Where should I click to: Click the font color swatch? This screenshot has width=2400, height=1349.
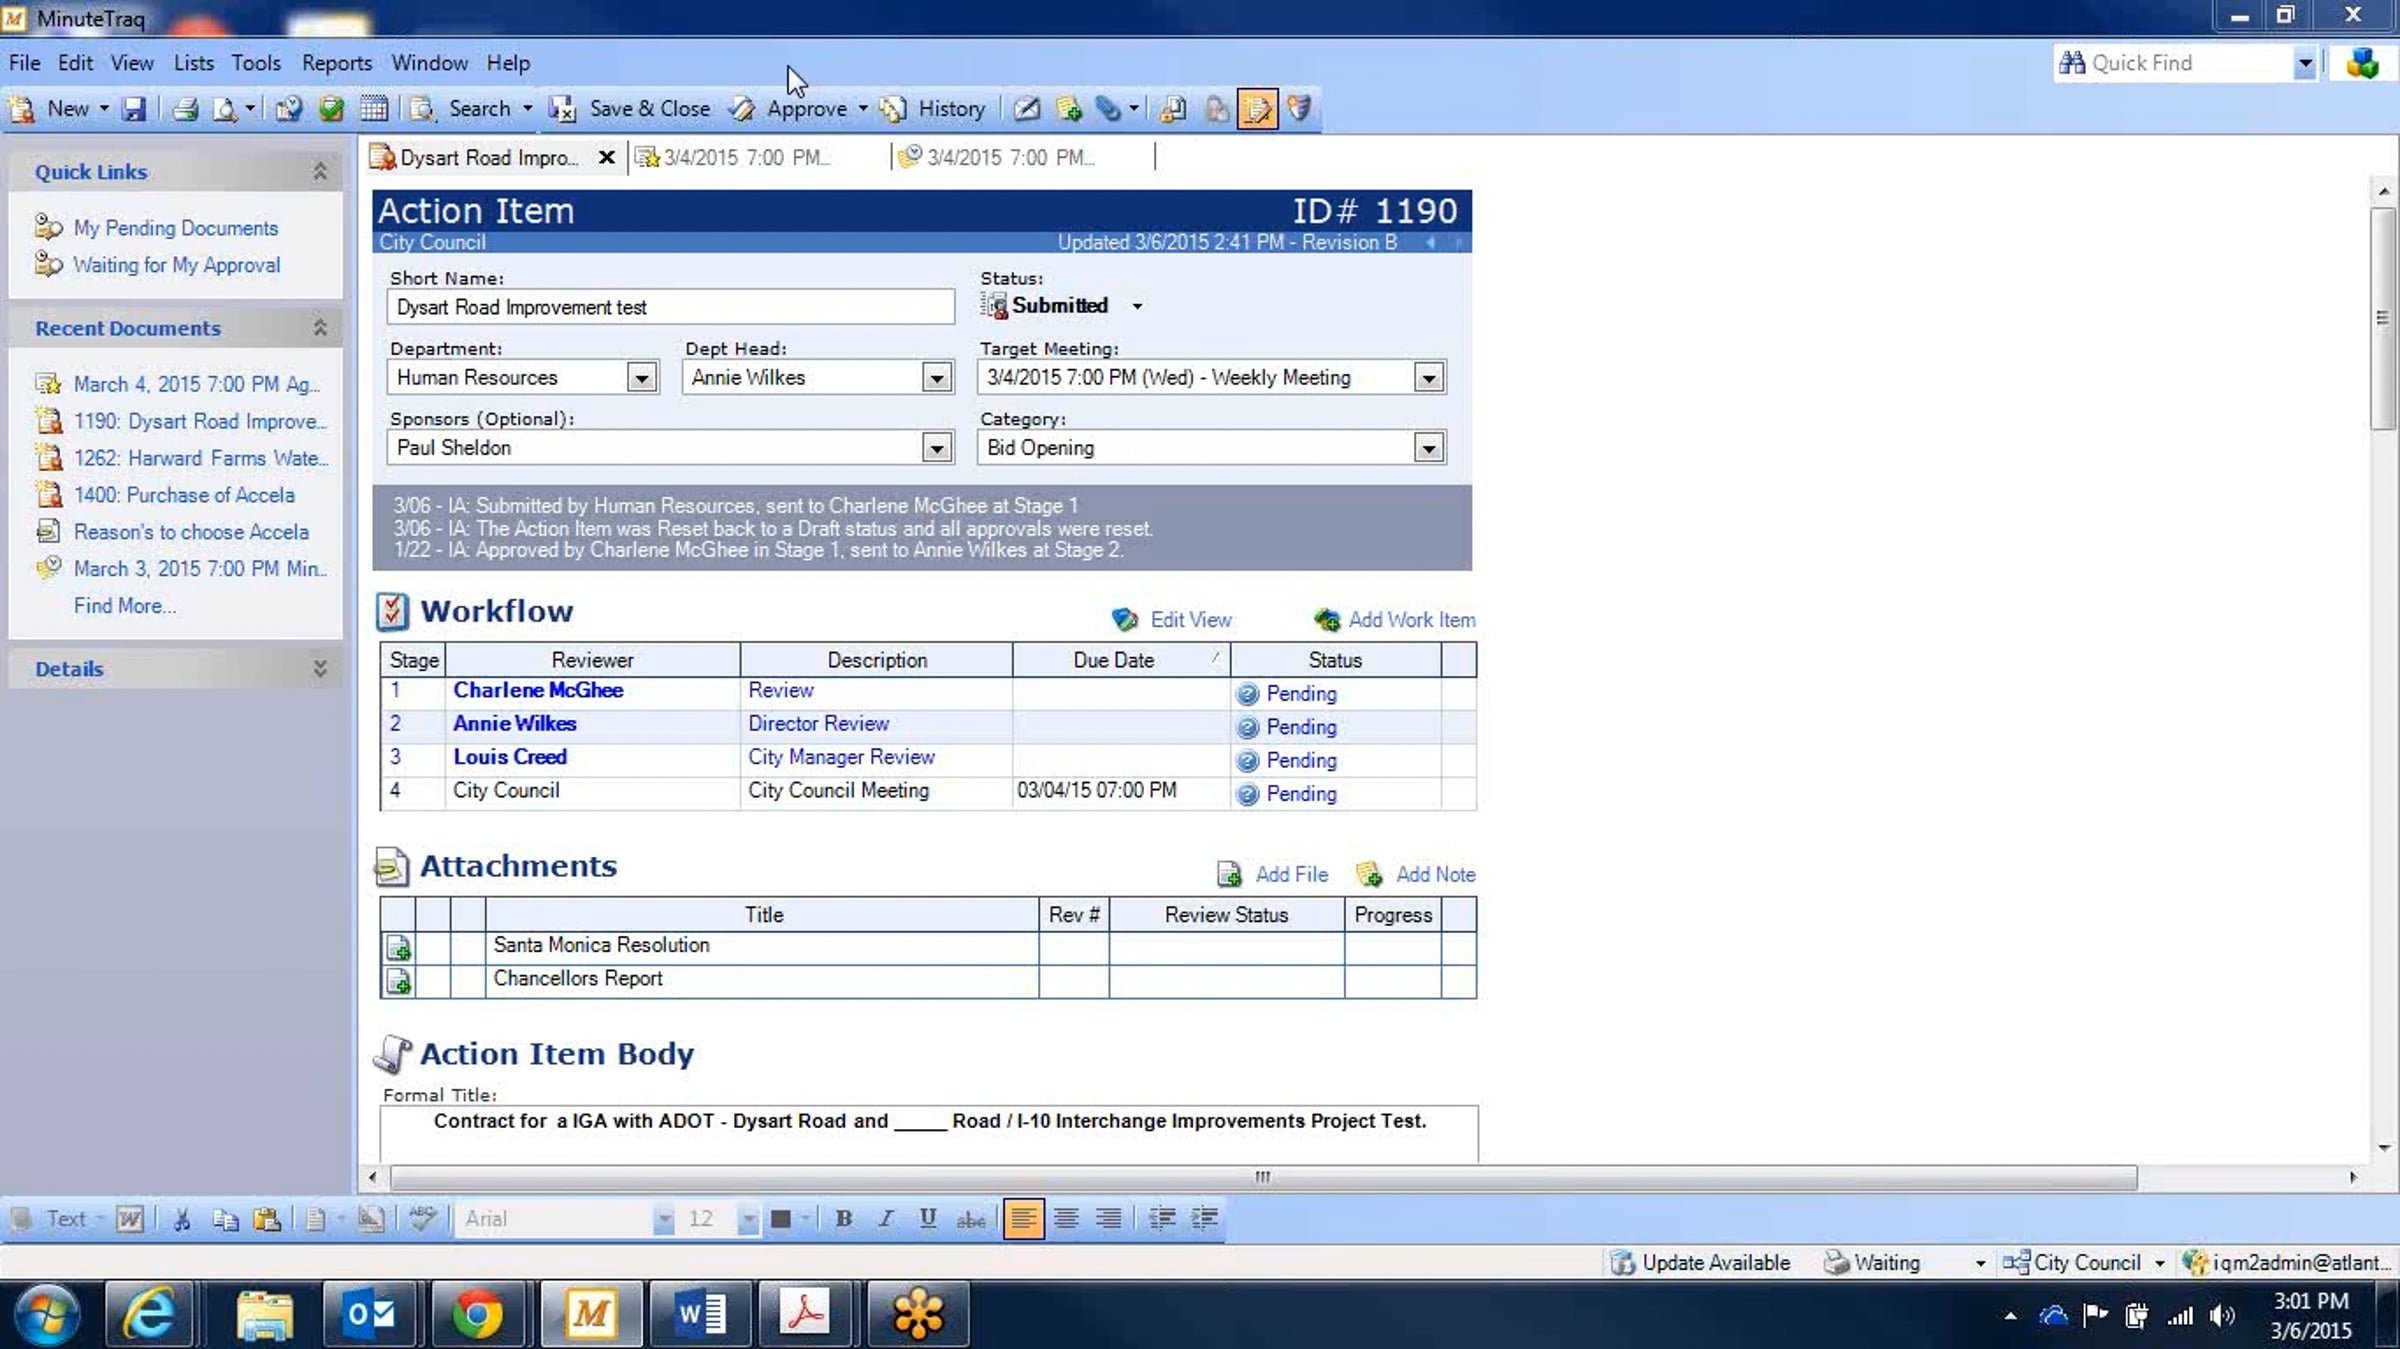point(781,1218)
